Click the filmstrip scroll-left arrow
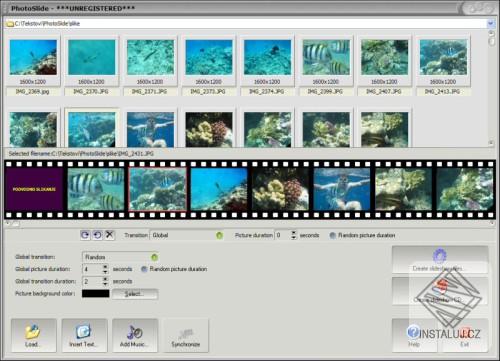Viewport: 500px width, 361px height. pyautogui.click(x=7, y=223)
